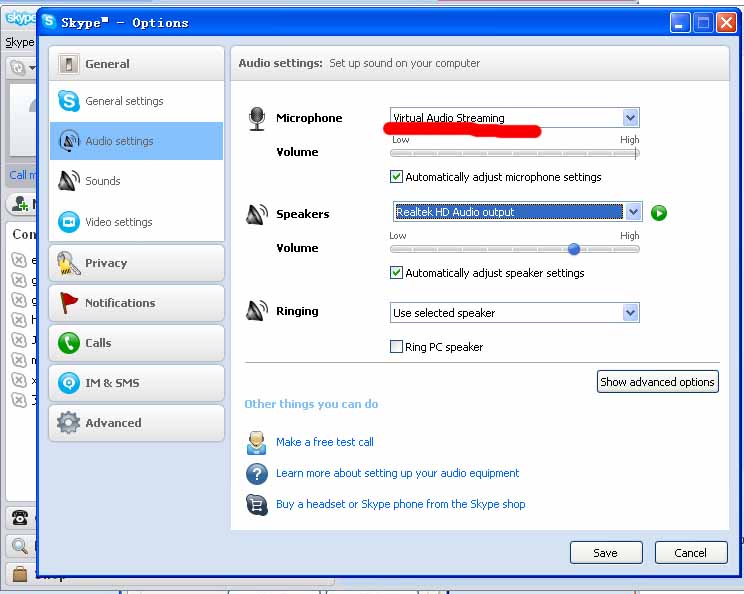The height and width of the screenshot is (594, 744).
Task: Click Make a free test call link
Action: pos(325,442)
